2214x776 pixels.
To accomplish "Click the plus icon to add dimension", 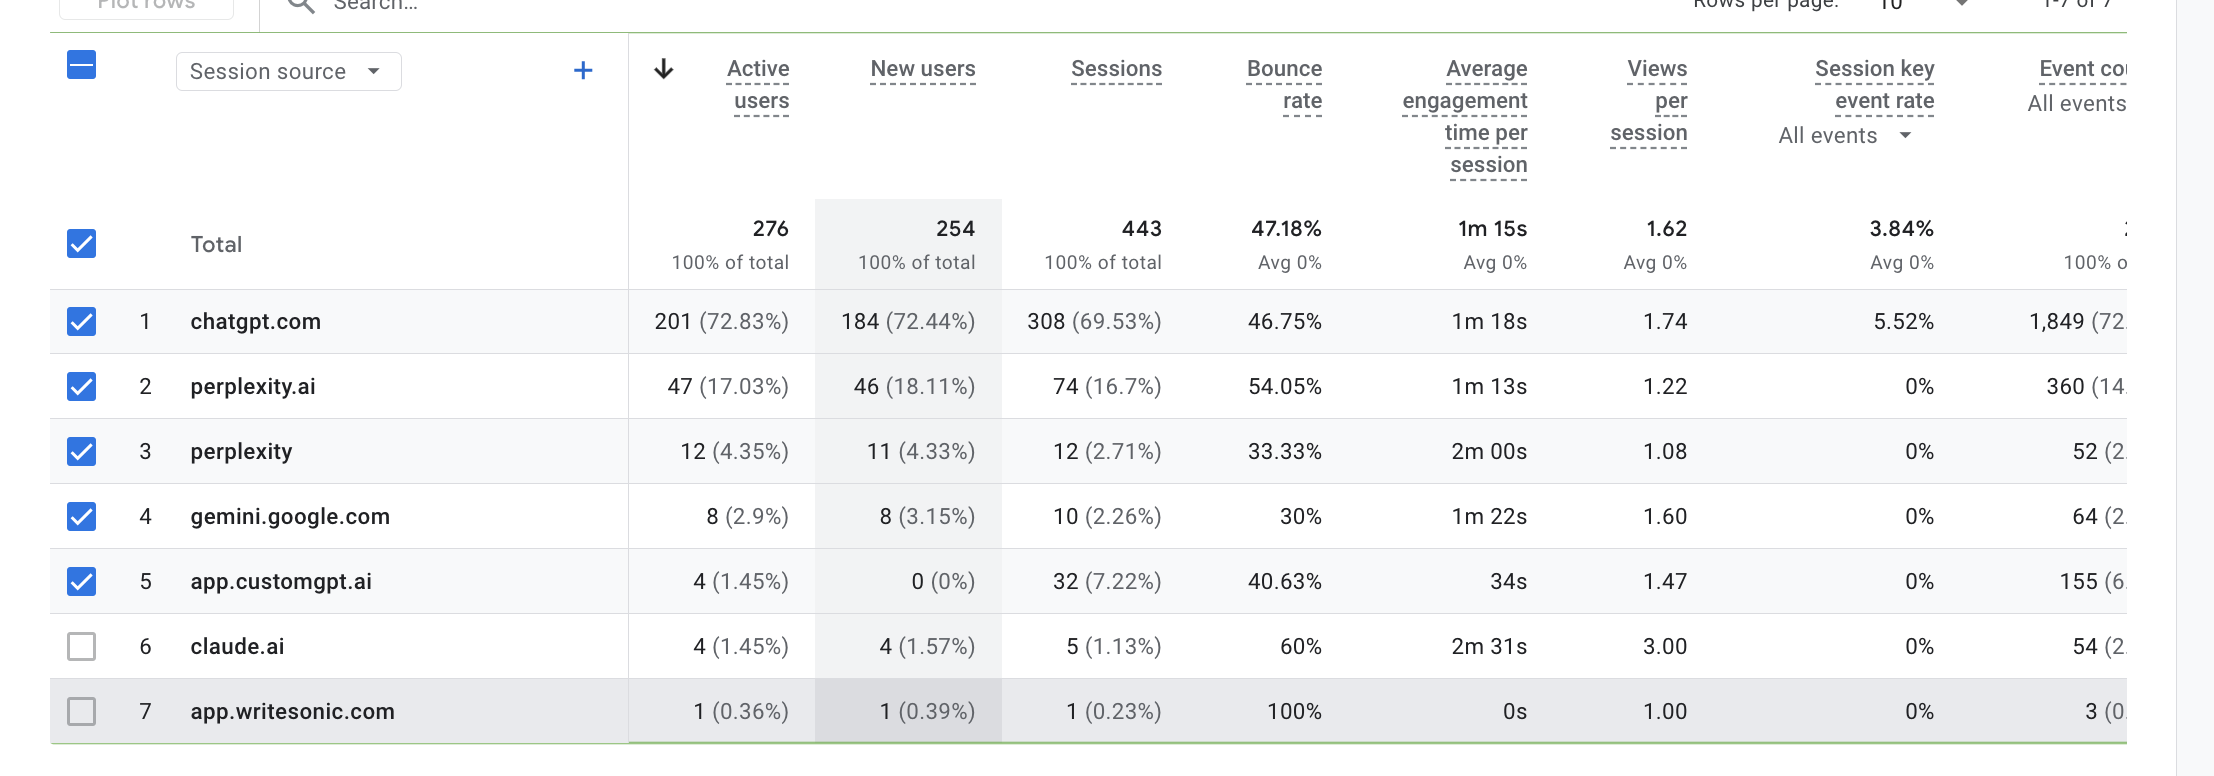I will pyautogui.click(x=583, y=70).
